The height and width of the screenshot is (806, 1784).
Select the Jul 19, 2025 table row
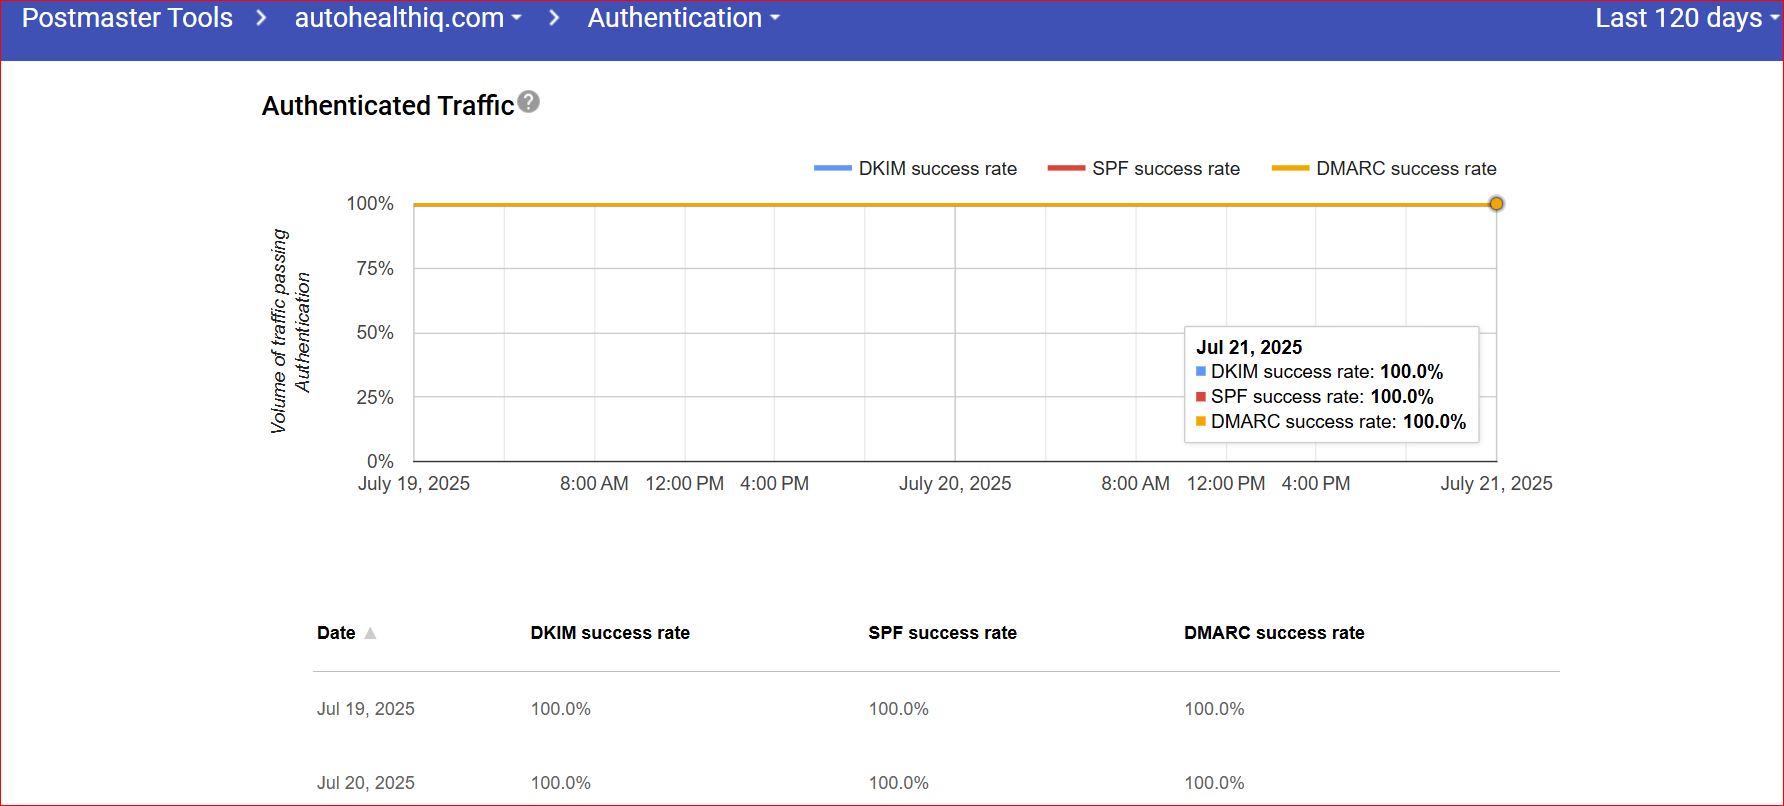tap(366, 709)
